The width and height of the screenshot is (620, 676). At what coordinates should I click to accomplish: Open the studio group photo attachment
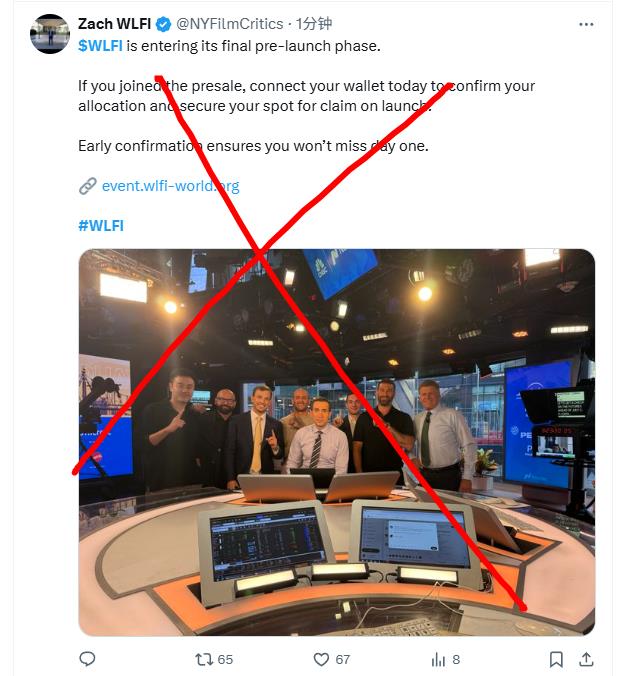click(x=337, y=442)
